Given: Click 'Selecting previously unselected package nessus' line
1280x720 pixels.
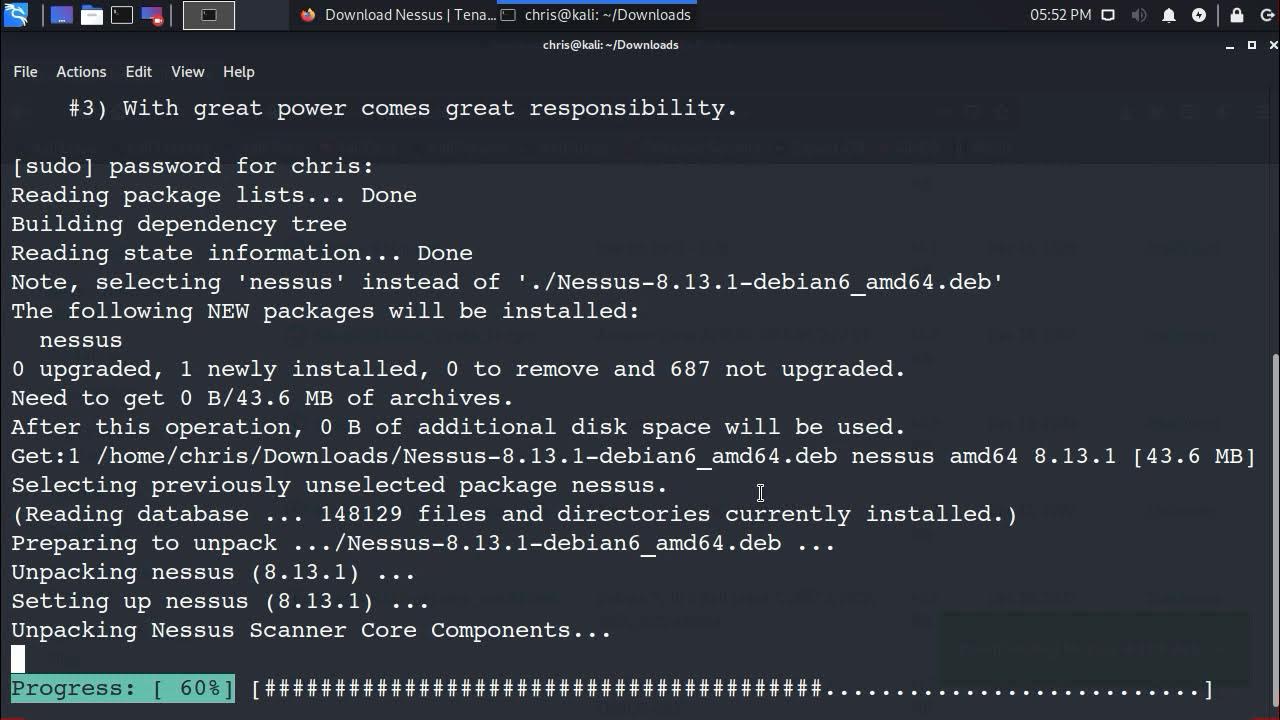Looking at the screenshot, I should pyautogui.click(x=339, y=485).
